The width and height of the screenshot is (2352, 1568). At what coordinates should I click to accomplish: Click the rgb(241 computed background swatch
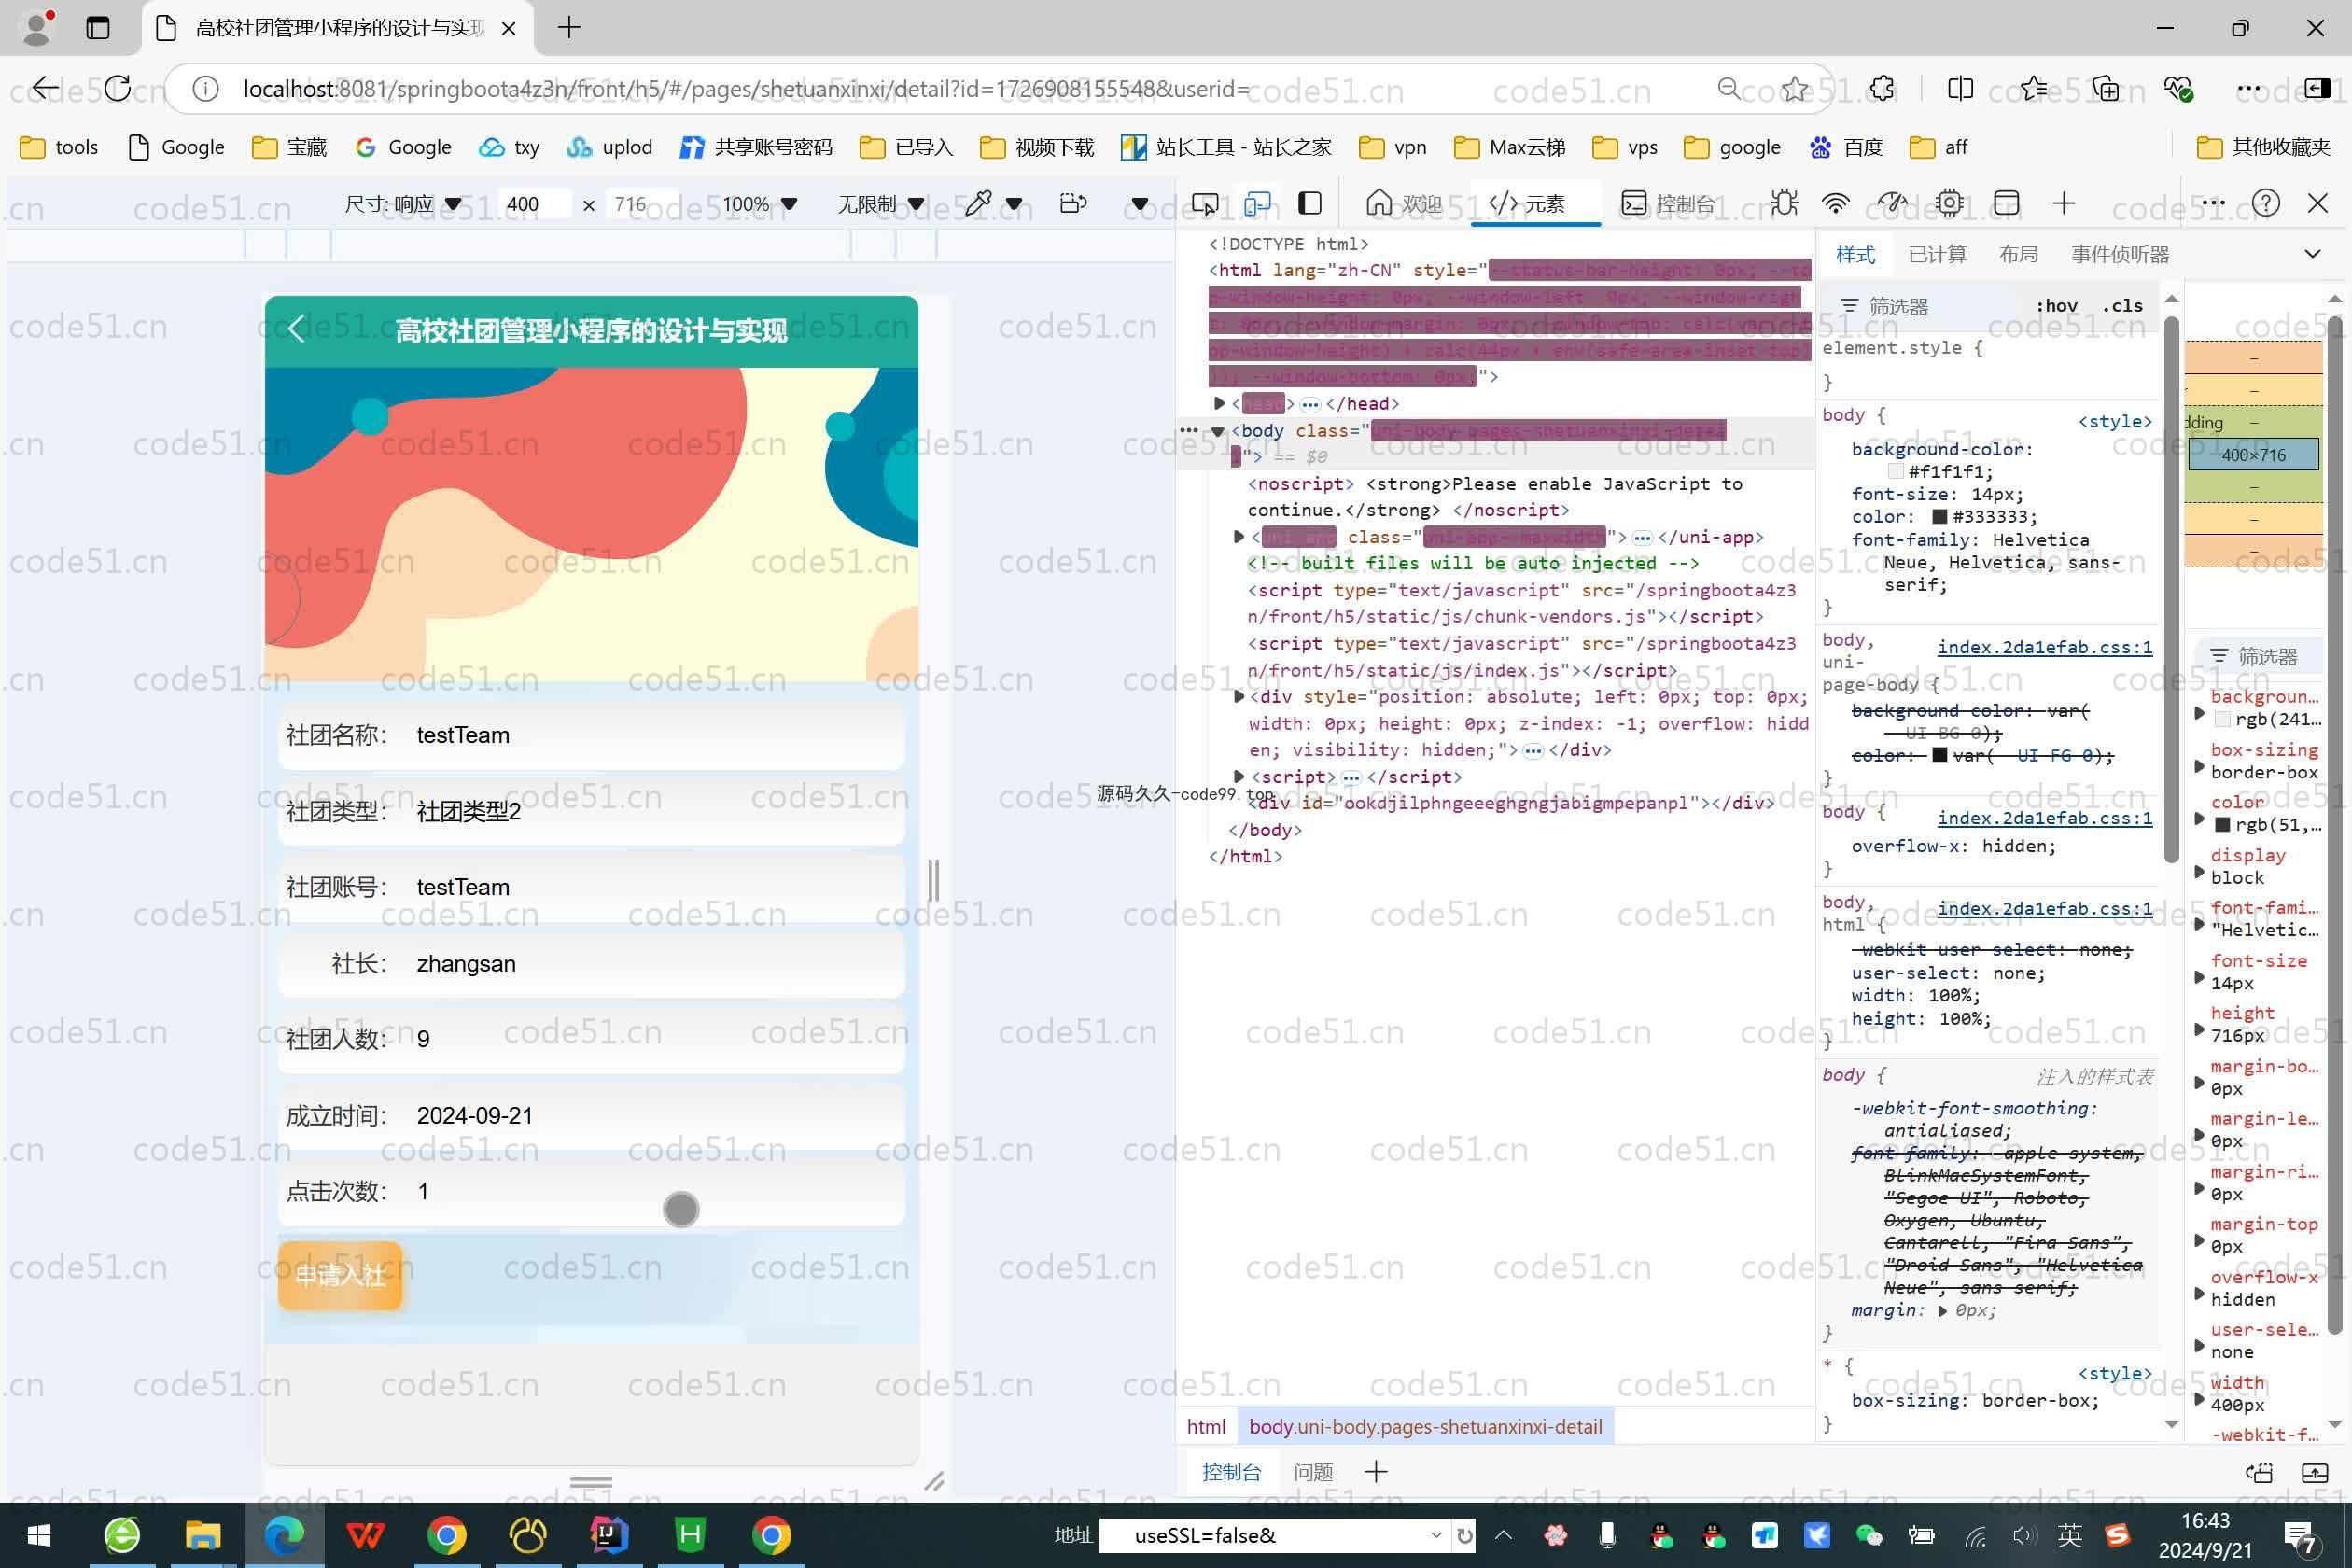[2223, 720]
